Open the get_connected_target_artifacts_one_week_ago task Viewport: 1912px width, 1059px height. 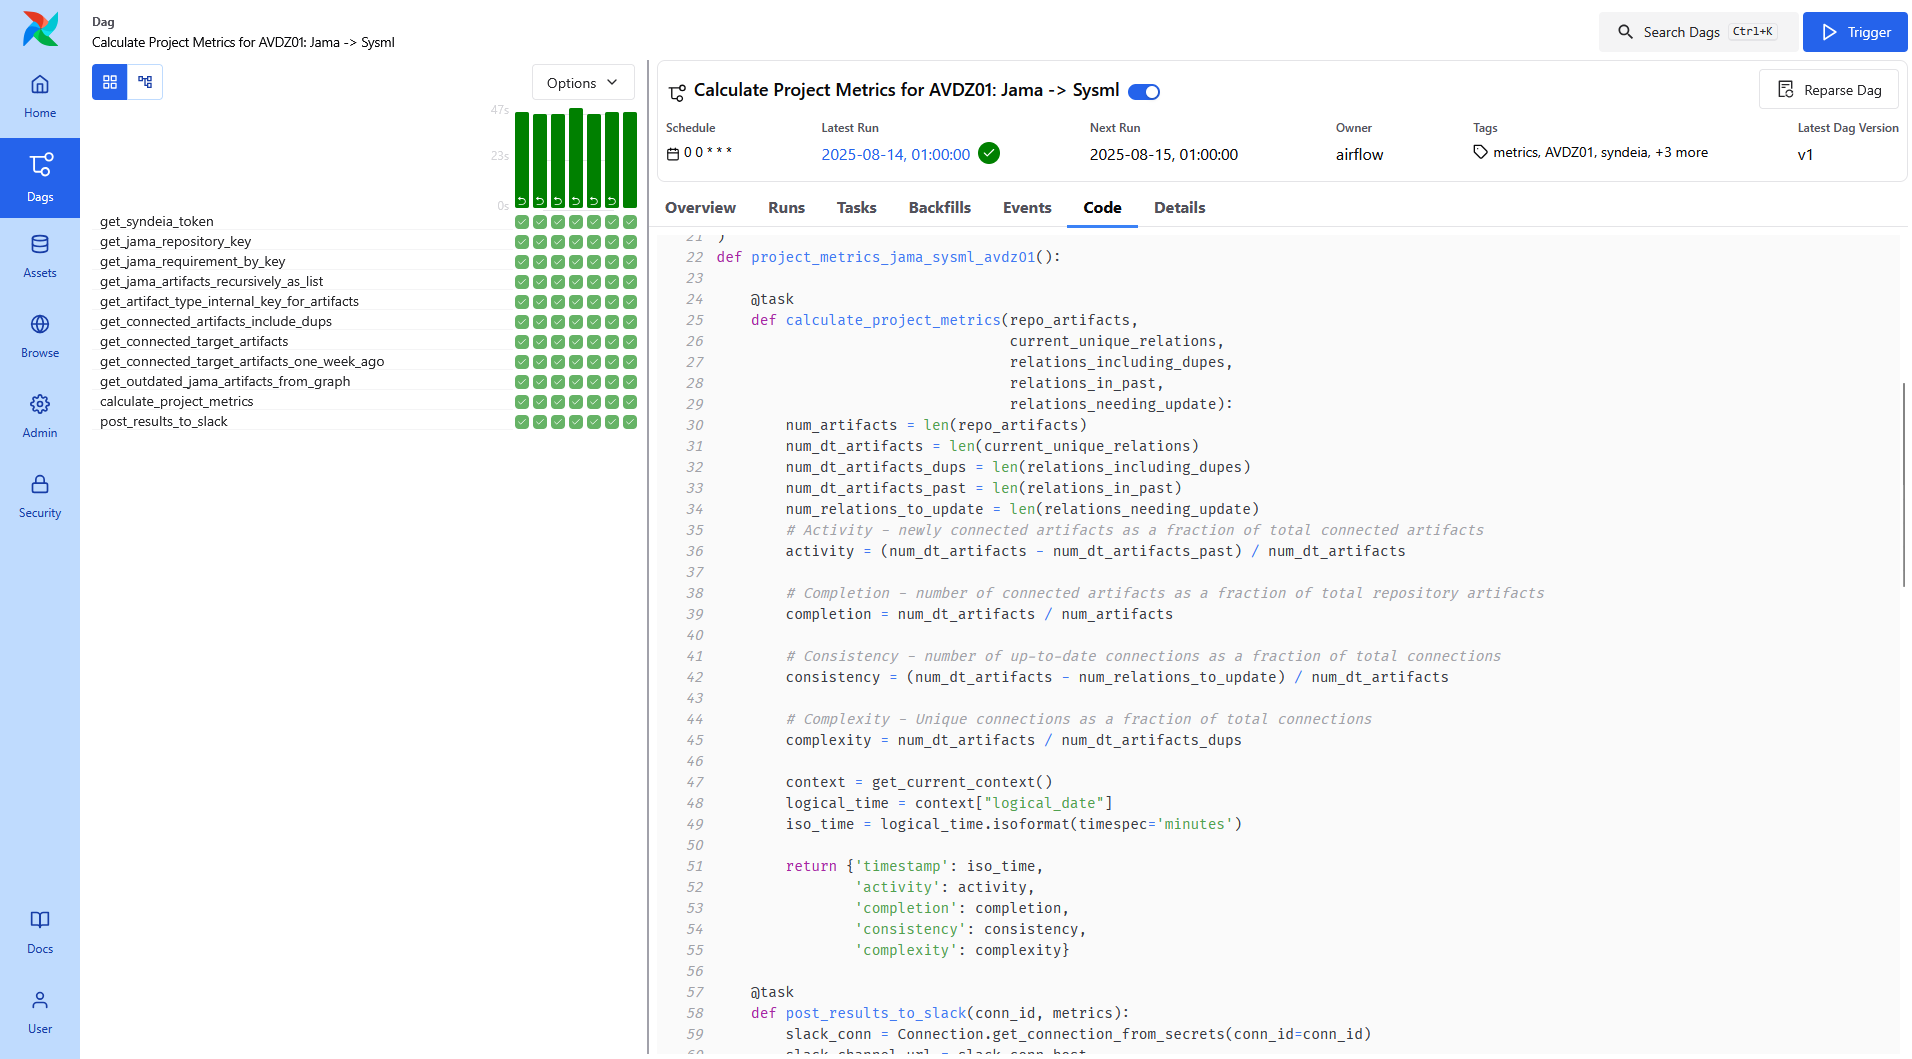tap(242, 362)
